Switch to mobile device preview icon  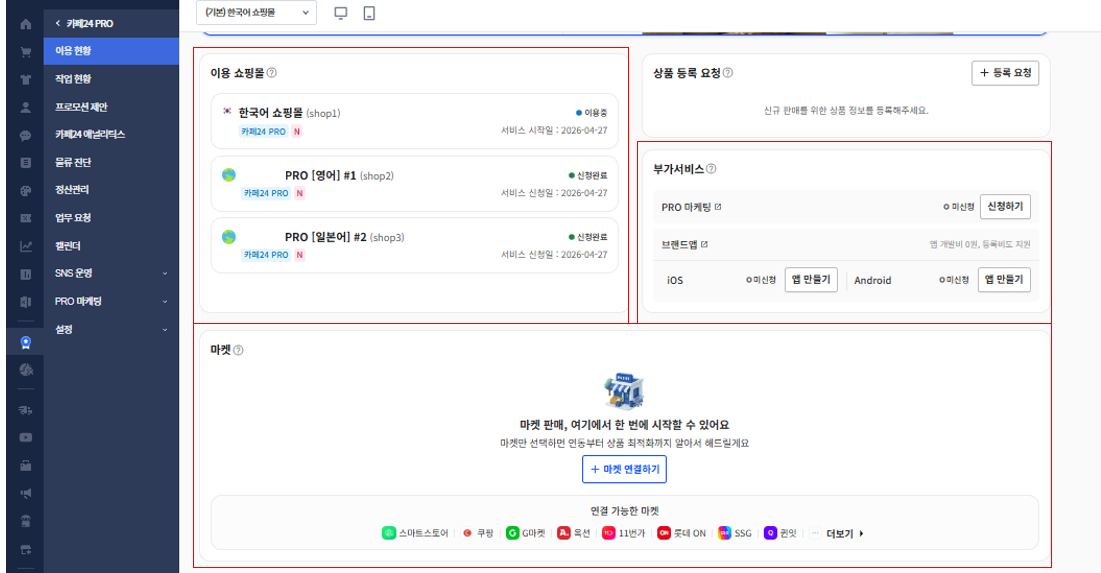click(369, 13)
